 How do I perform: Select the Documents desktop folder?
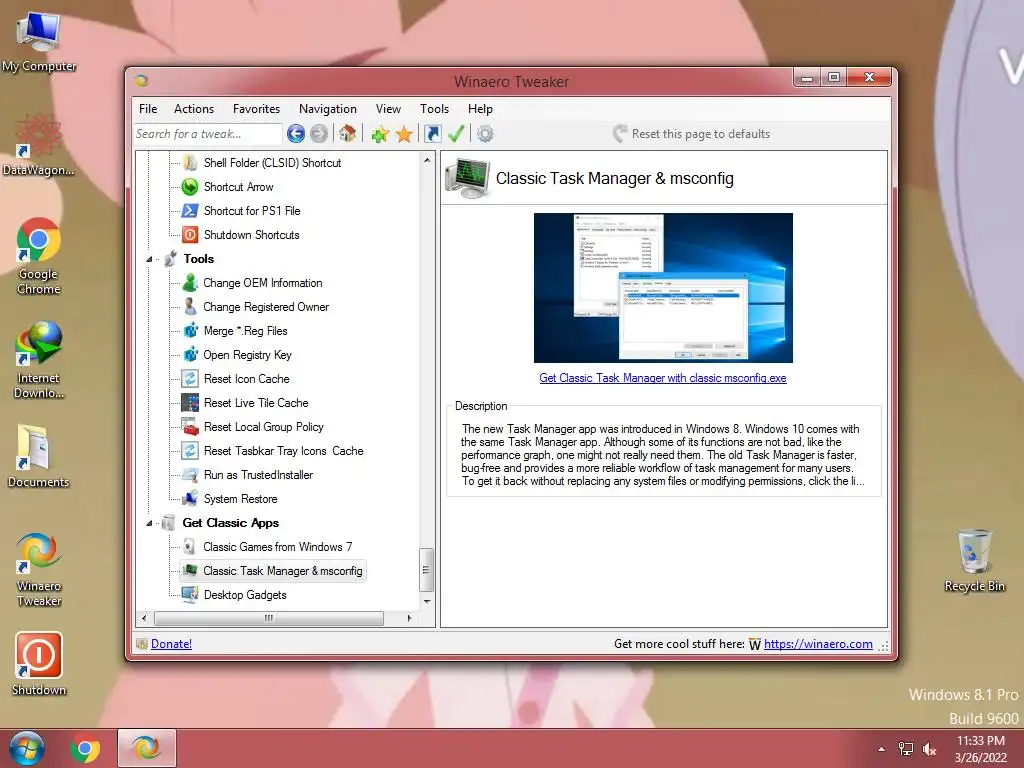(x=39, y=456)
